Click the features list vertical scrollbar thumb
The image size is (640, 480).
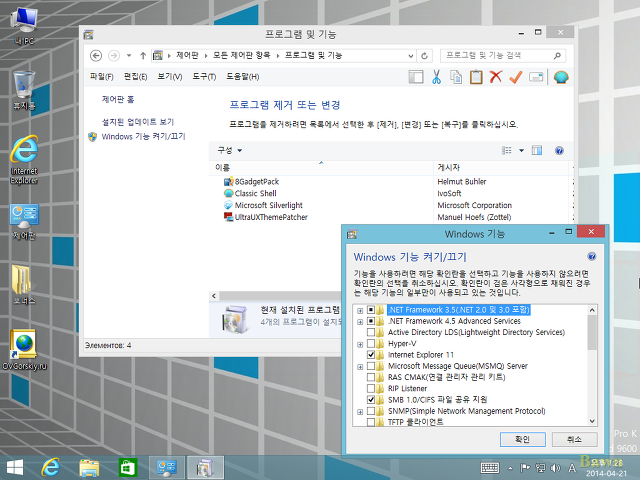pos(592,333)
